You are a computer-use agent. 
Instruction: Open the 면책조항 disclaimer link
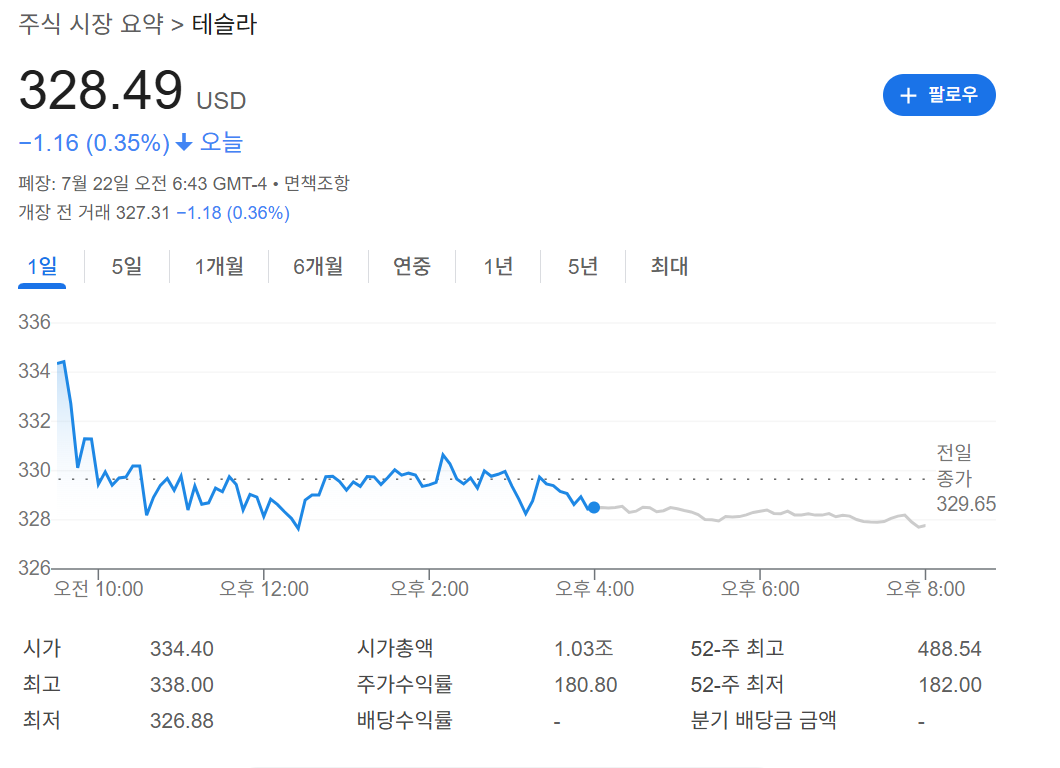[316, 183]
